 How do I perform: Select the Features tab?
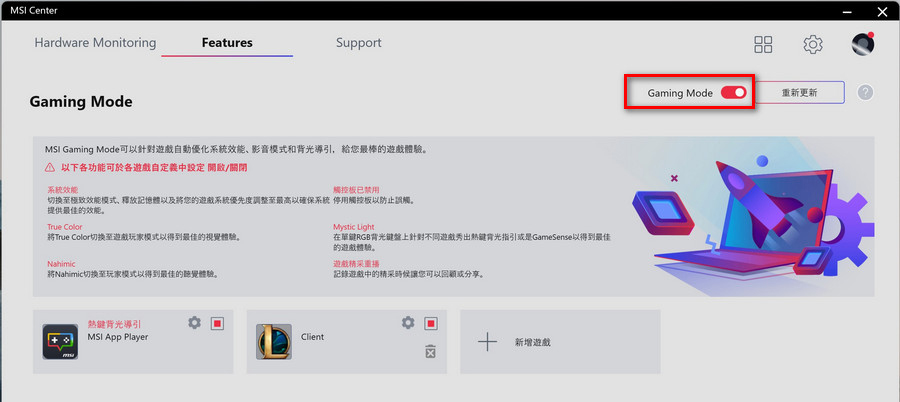point(227,43)
